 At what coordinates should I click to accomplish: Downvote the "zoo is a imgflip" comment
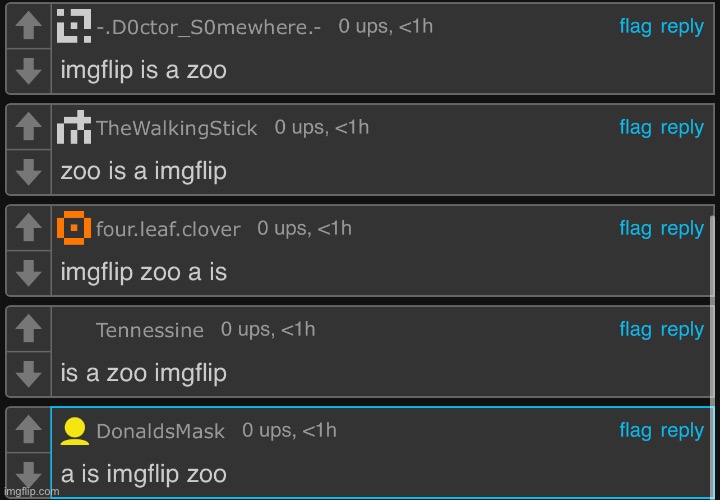coord(29,172)
